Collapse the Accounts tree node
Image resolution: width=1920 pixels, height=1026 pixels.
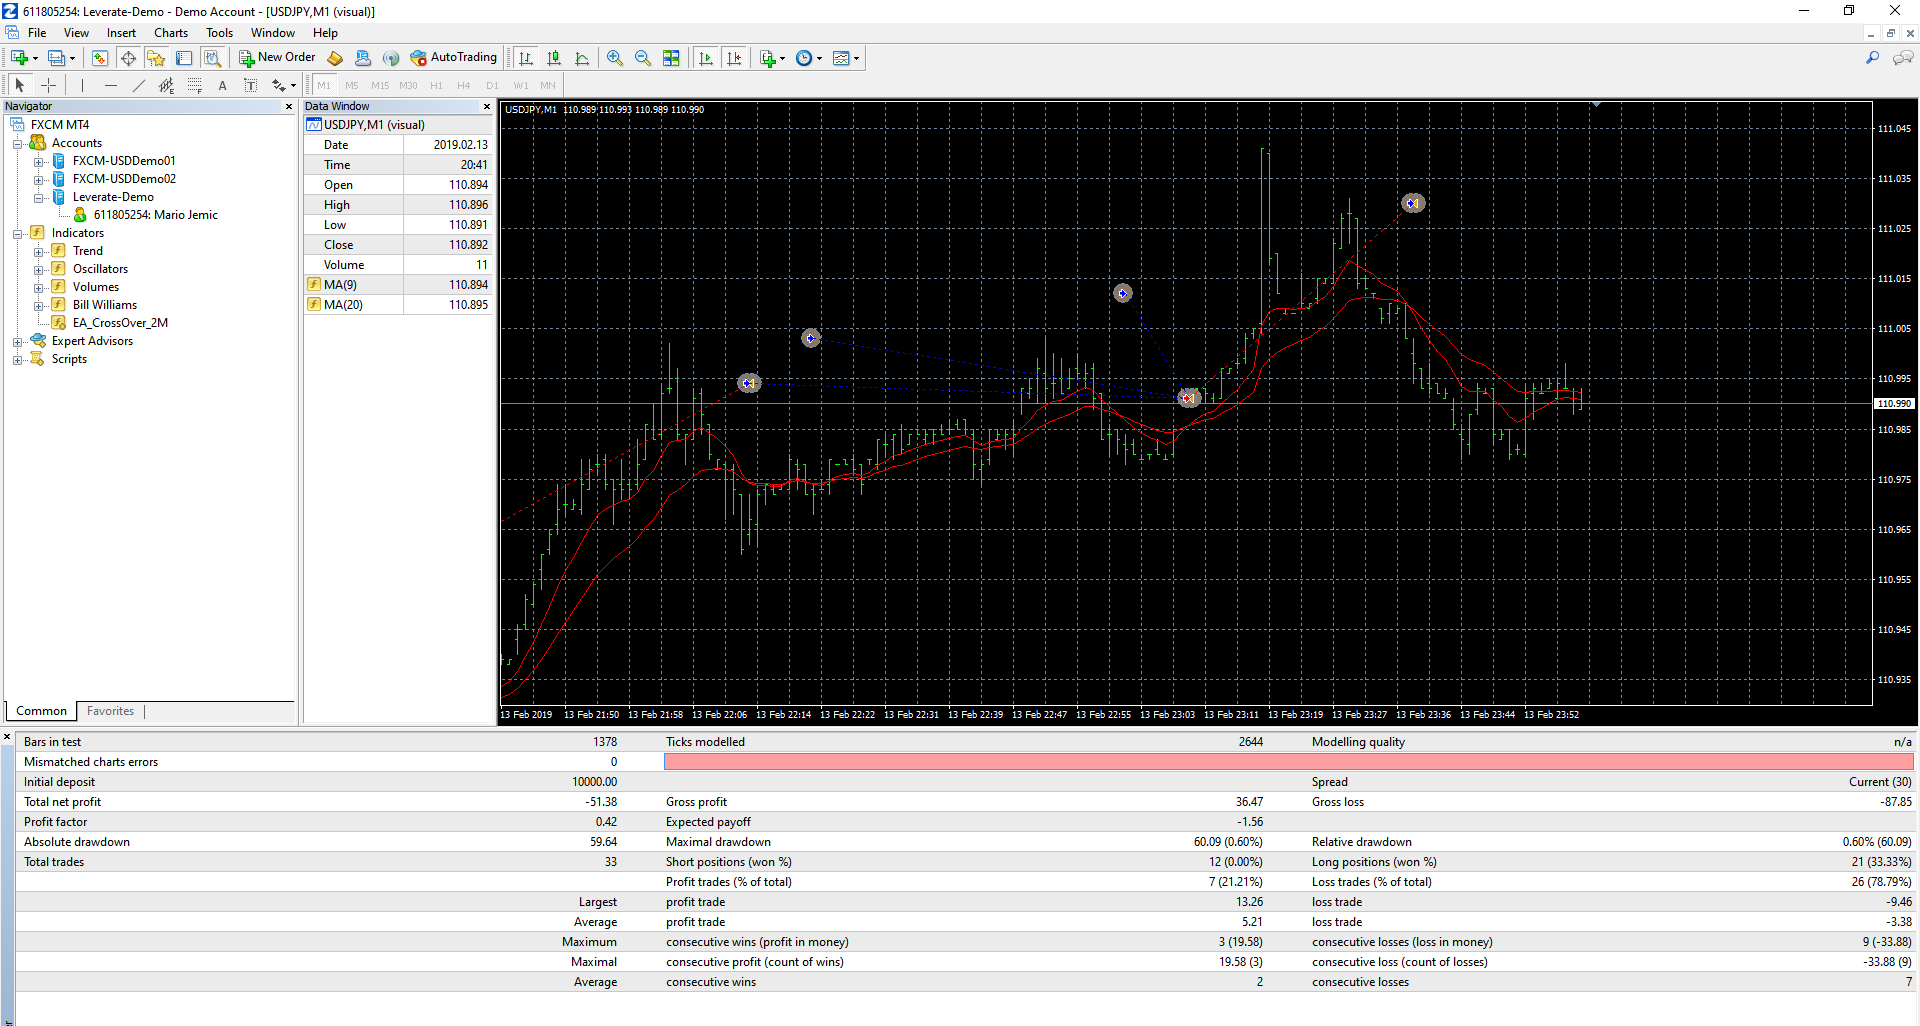pyautogui.click(x=17, y=143)
